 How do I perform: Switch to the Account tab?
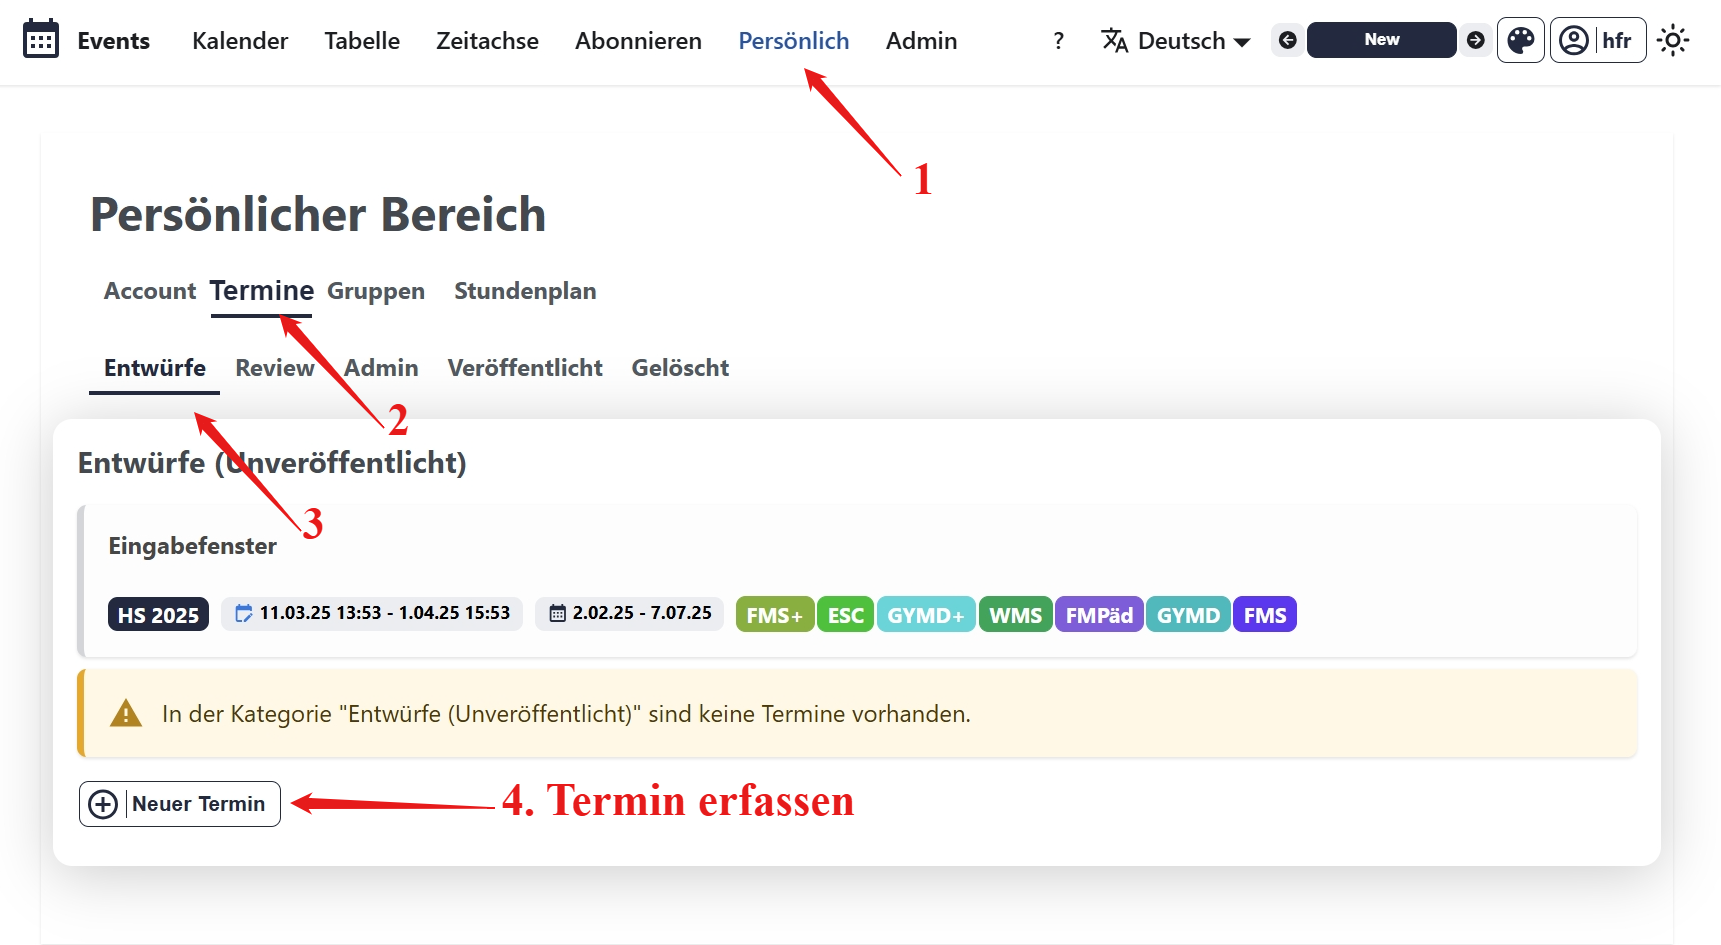pos(150,291)
